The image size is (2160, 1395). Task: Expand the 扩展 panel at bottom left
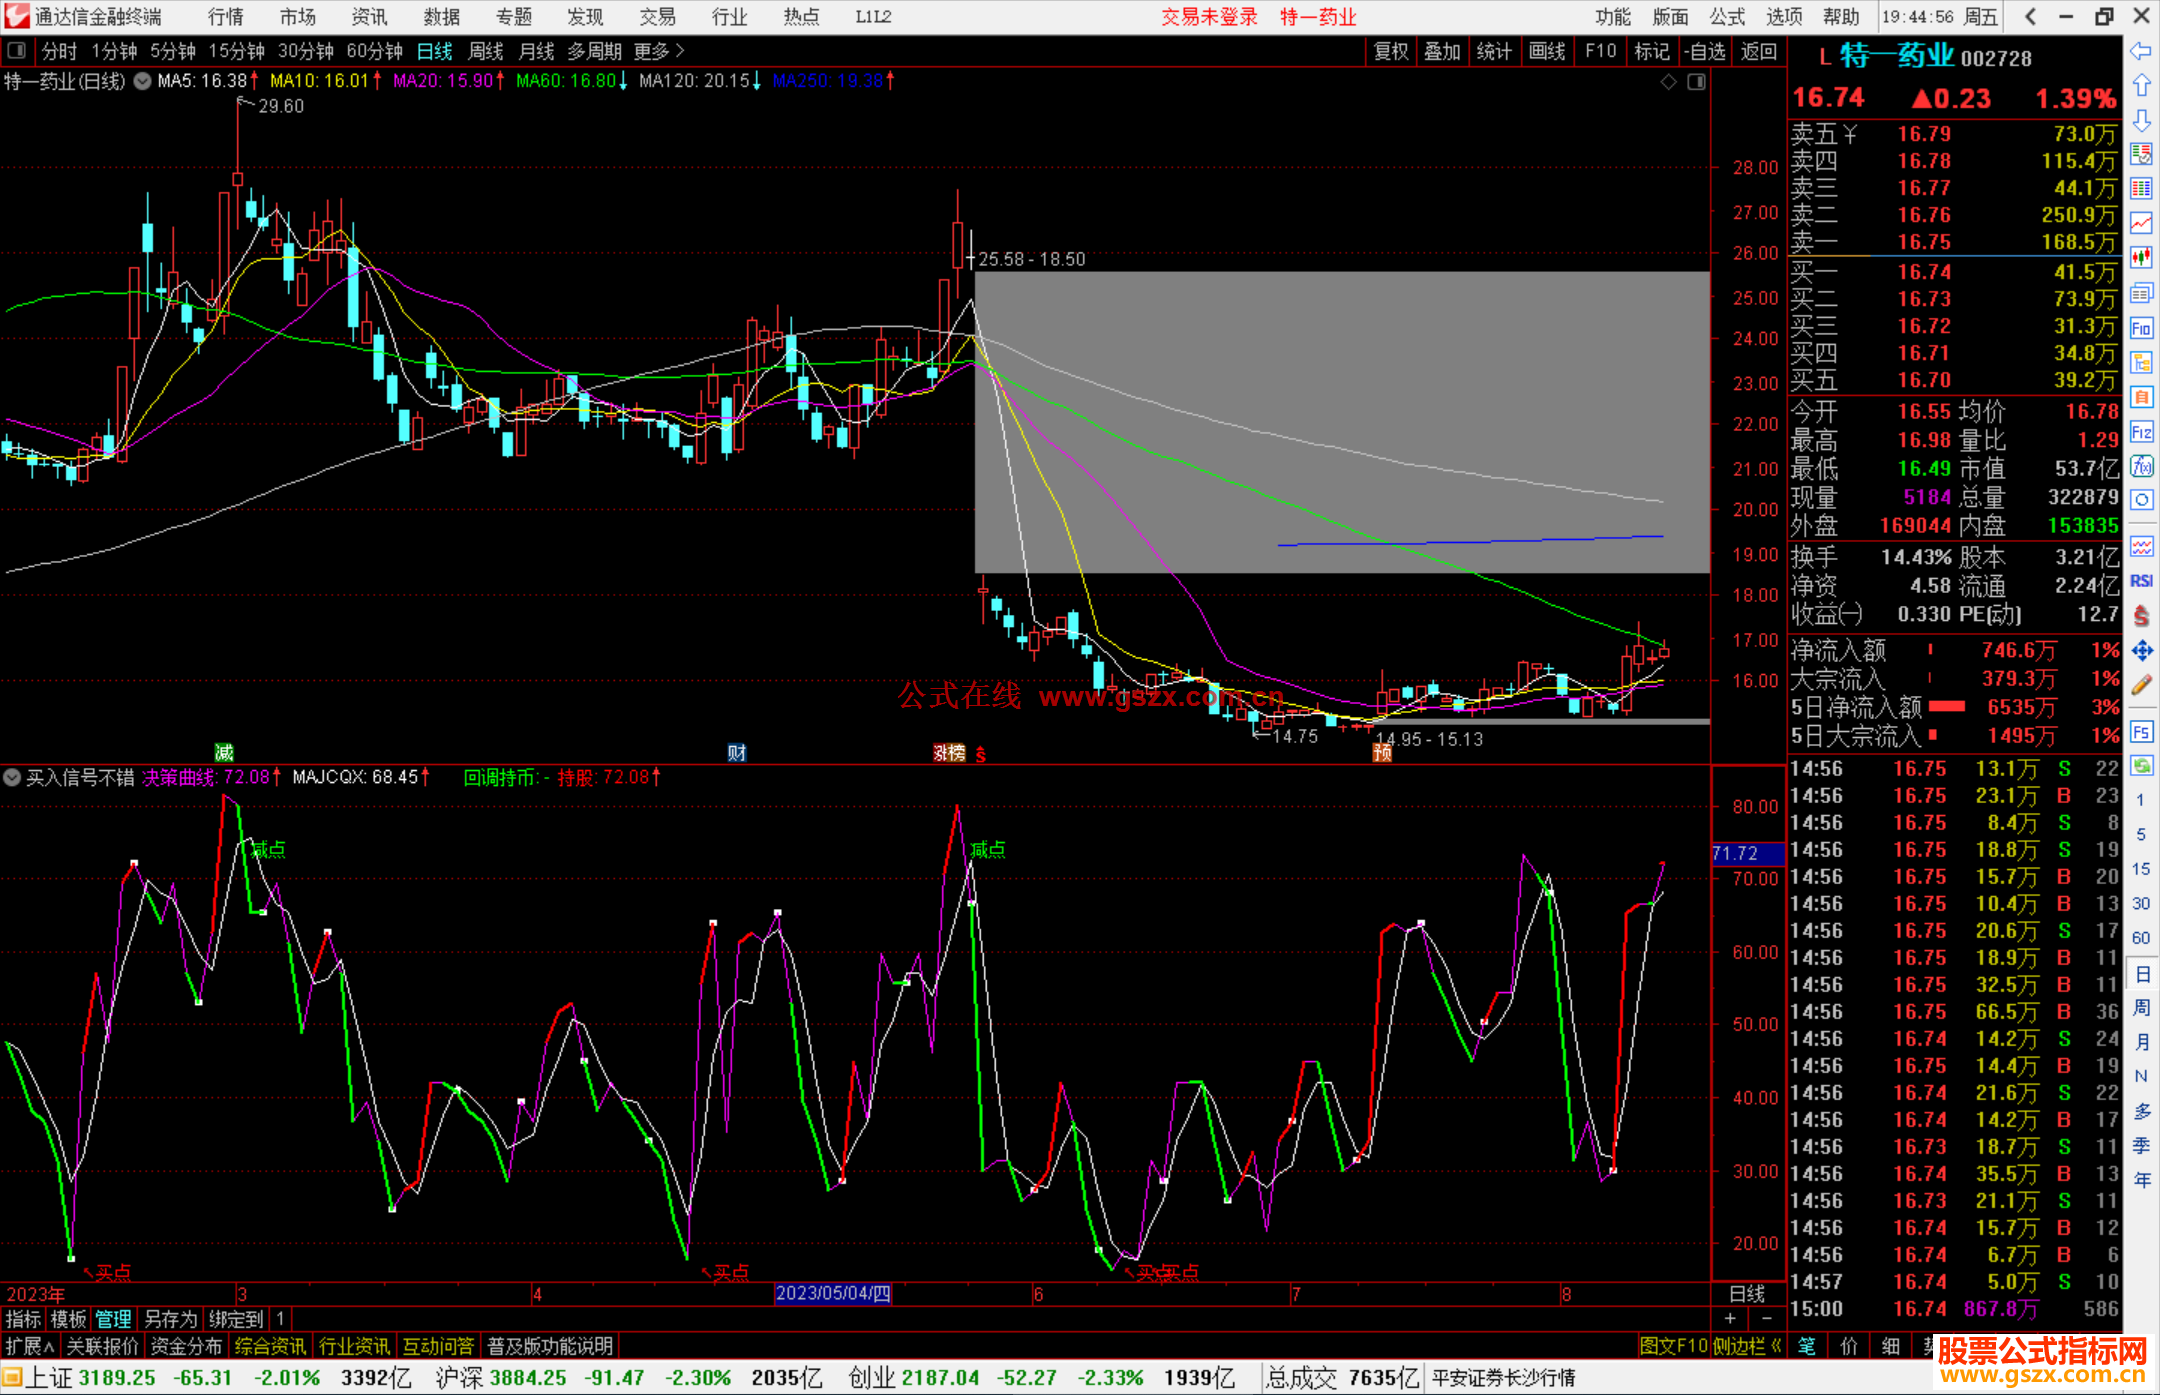pyautogui.click(x=29, y=1346)
